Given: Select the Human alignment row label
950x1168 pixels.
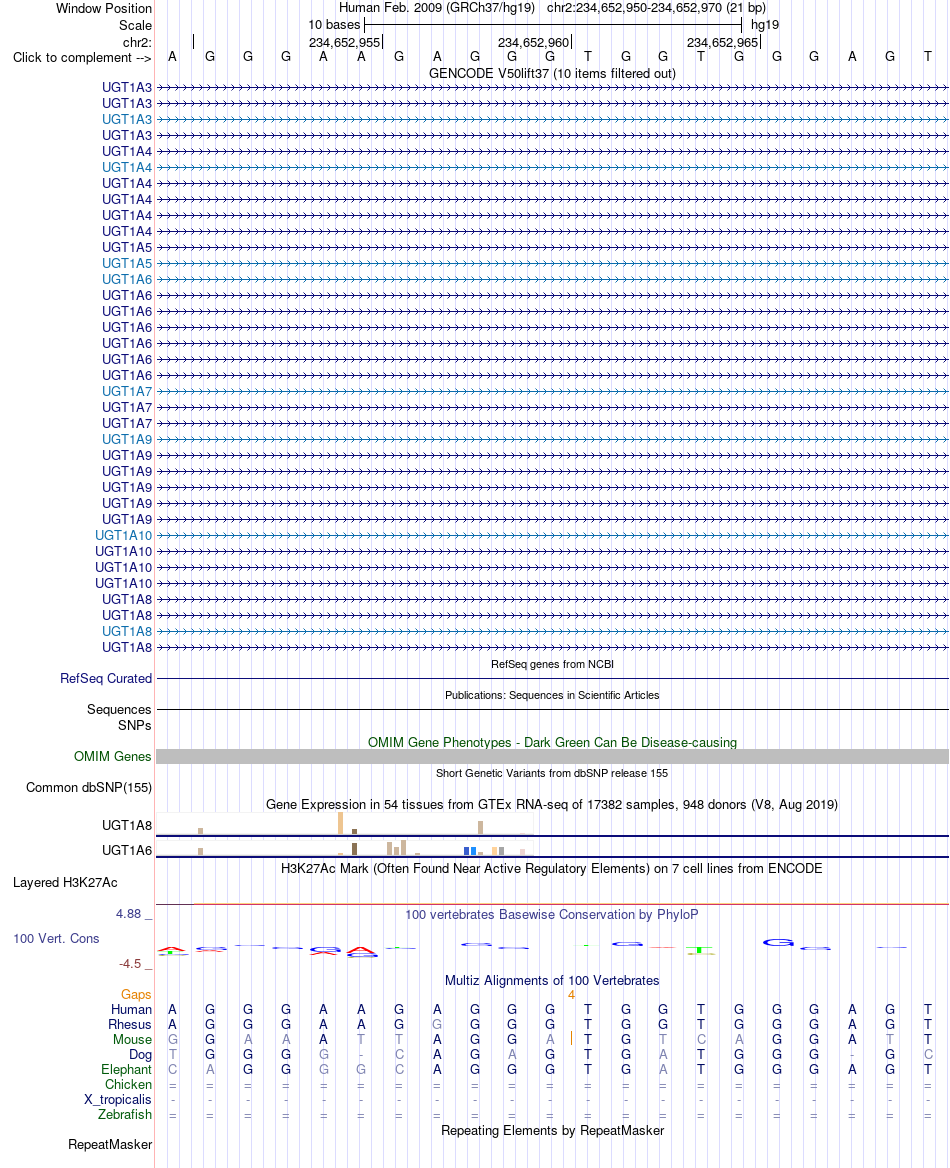Looking at the screenshot, I should (131, 1009).
